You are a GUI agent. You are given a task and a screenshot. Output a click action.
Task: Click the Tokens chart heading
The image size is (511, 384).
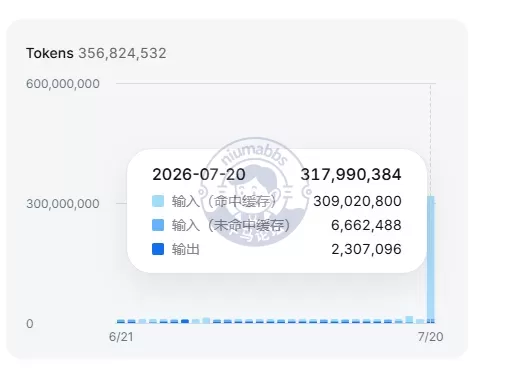click(x=50, y=53)
